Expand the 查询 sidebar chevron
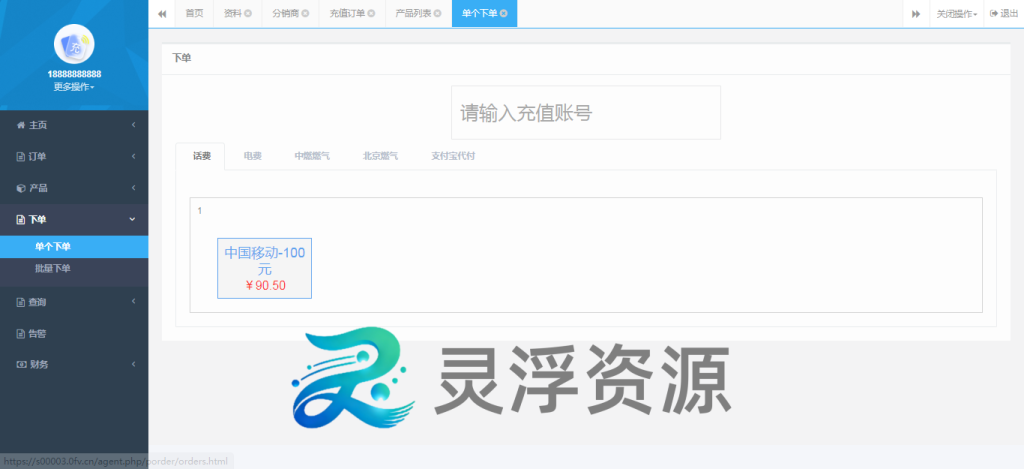 [133, 301]
